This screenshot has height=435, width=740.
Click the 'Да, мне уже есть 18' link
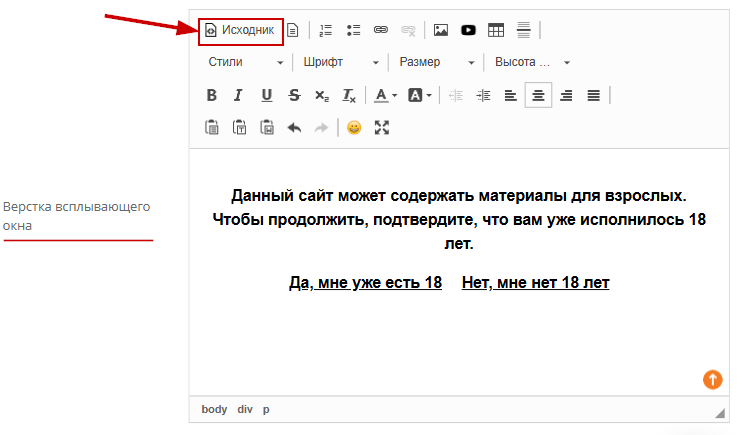[365, 283]
